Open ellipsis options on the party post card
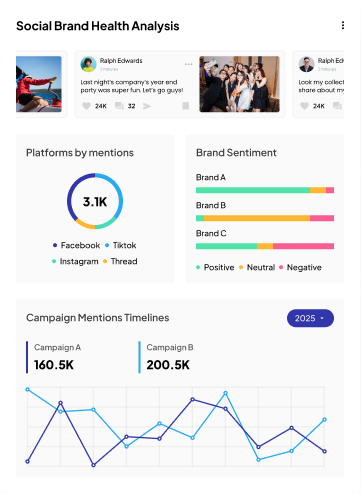The width and height of the screenshot is (361, 493). [x=189, y=64]
